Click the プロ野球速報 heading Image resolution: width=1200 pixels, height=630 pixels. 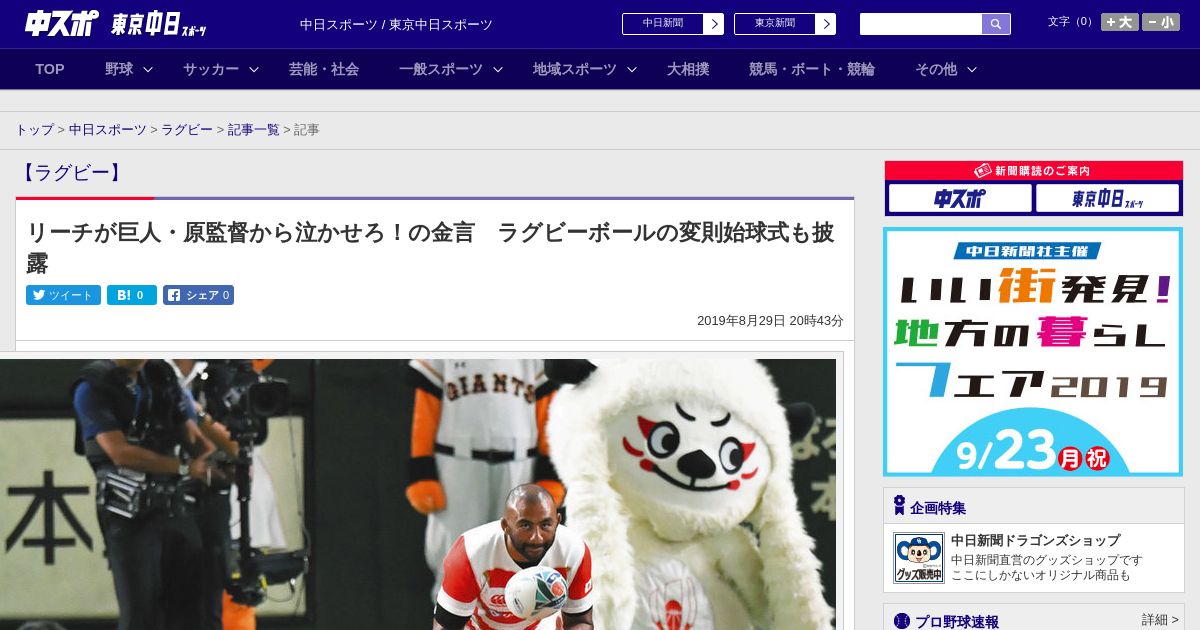click(957, 622)
